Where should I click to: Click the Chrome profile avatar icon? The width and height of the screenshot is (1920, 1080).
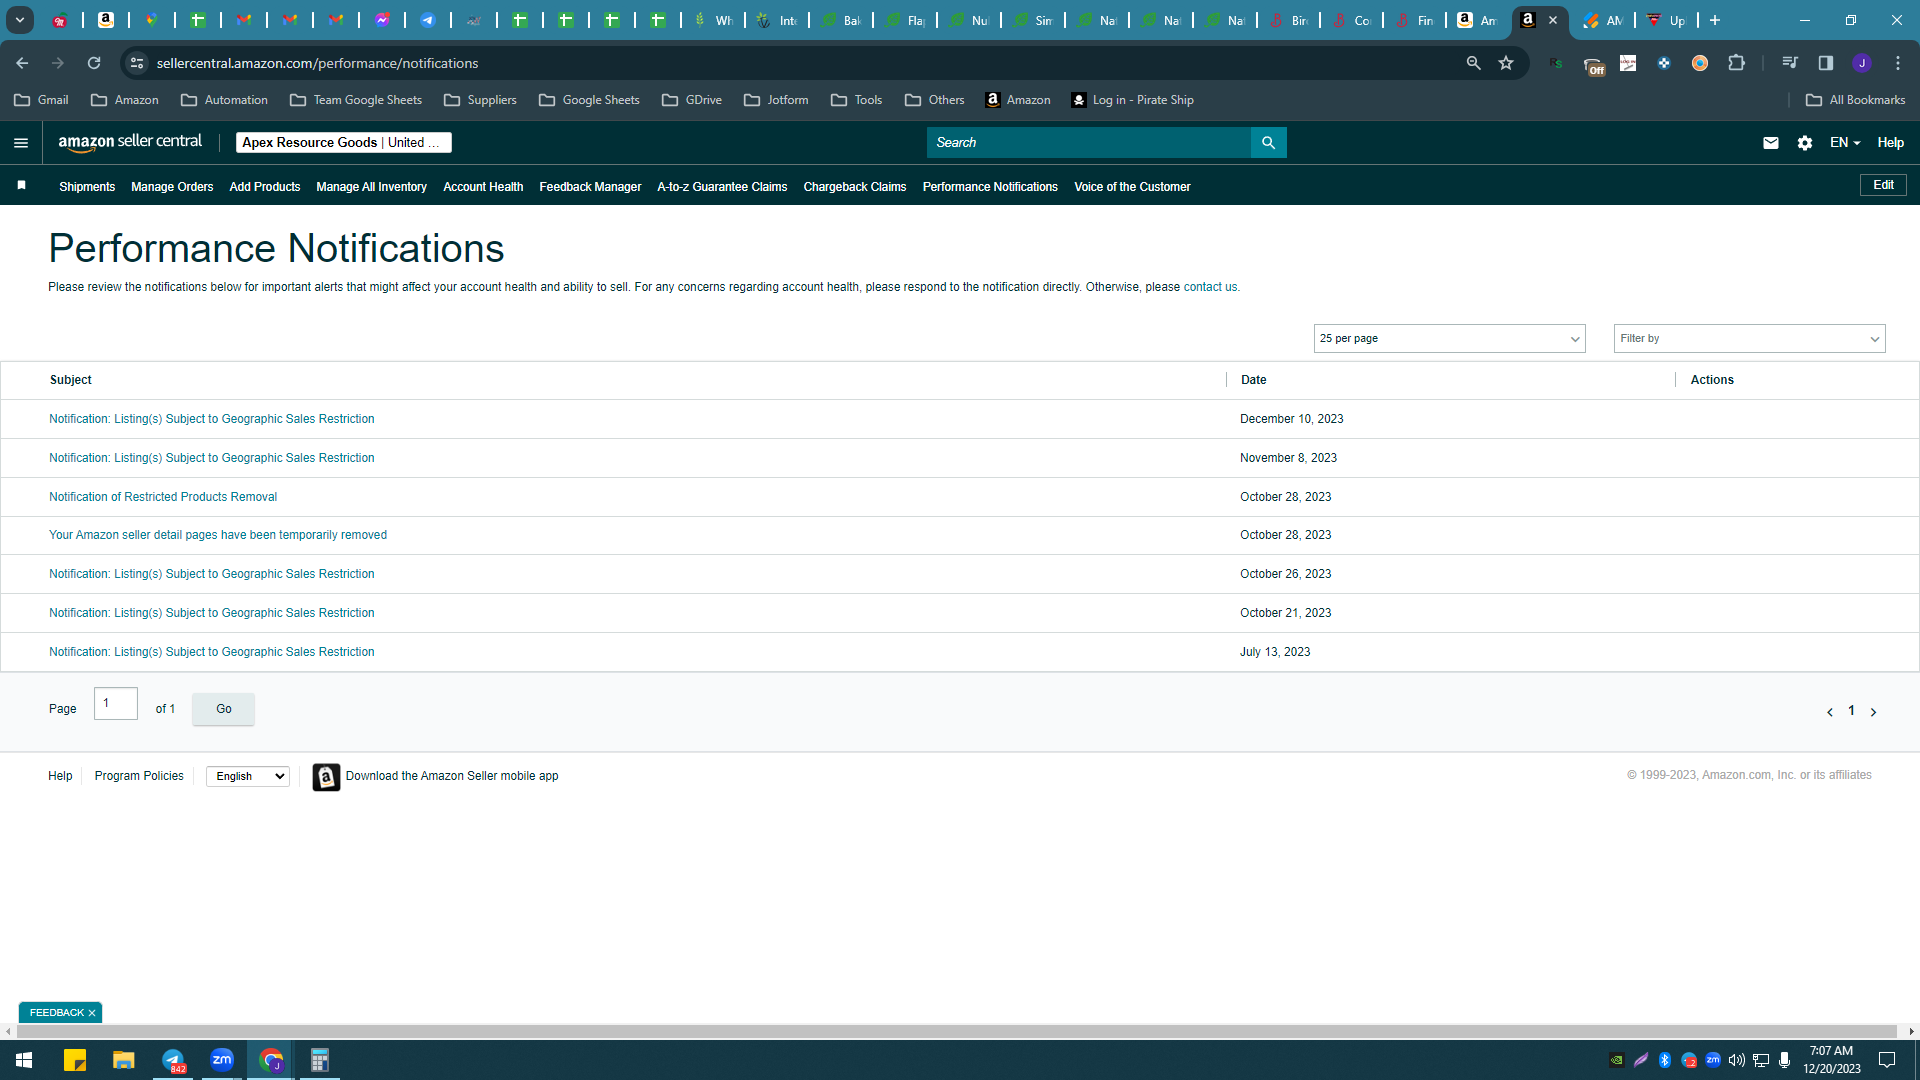click(1862, 63)
